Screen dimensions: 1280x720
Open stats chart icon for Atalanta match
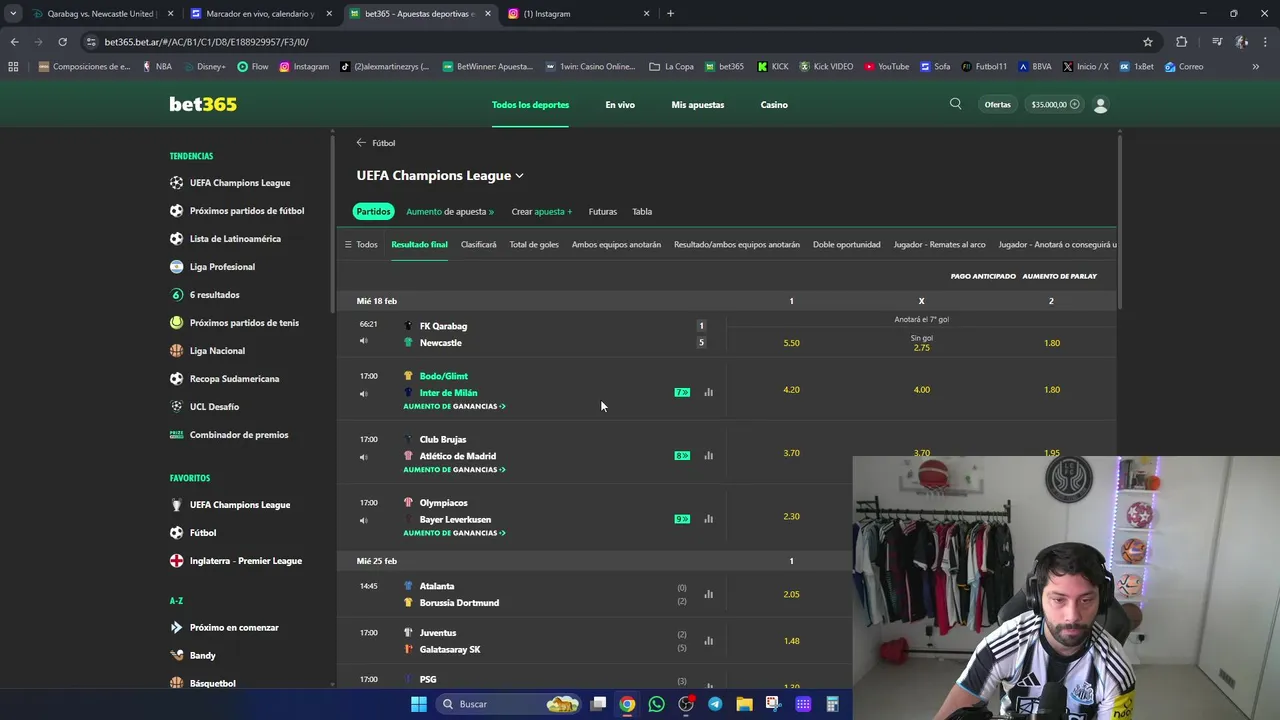tap(708, 594)
